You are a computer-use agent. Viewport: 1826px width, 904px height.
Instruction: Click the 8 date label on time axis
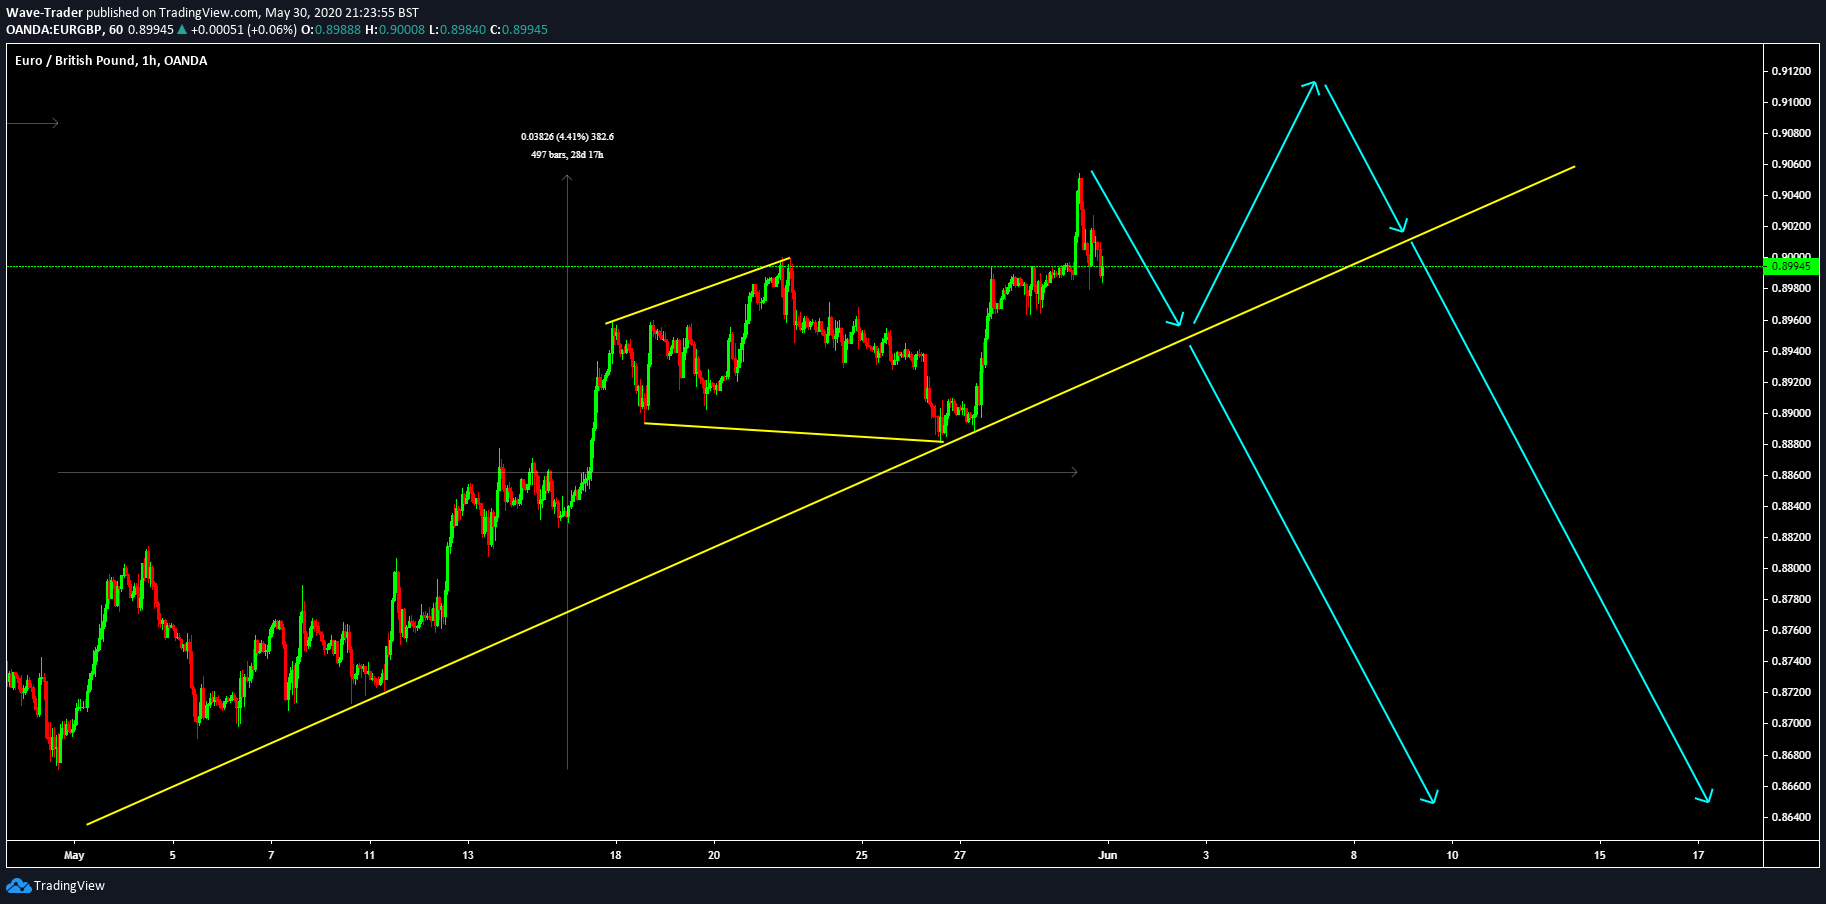1354,855
